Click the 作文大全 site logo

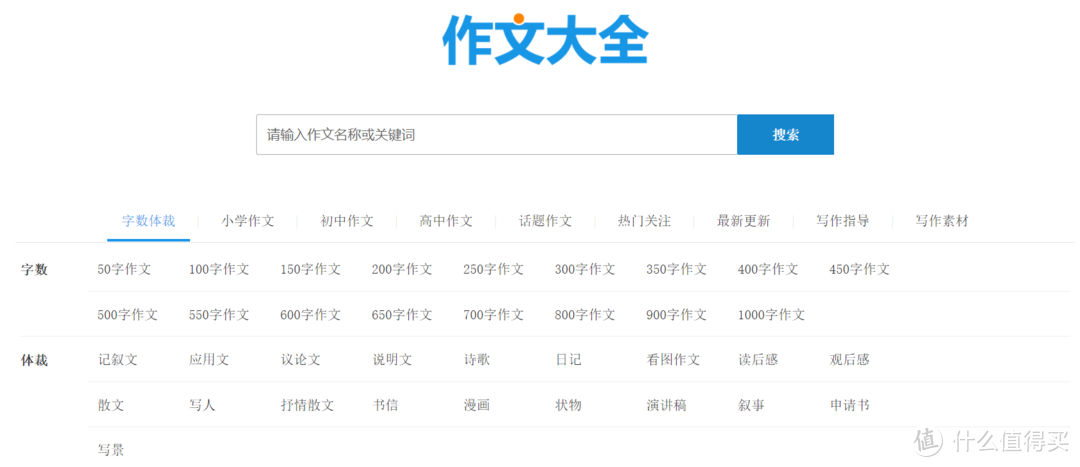coord(546,39)
